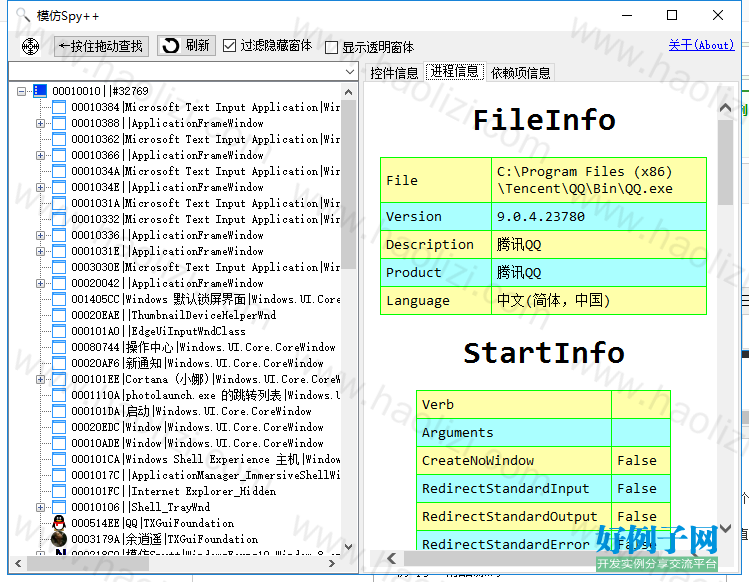Click window icon beside 00010332 Microsoft Text Input

(59, 219)
